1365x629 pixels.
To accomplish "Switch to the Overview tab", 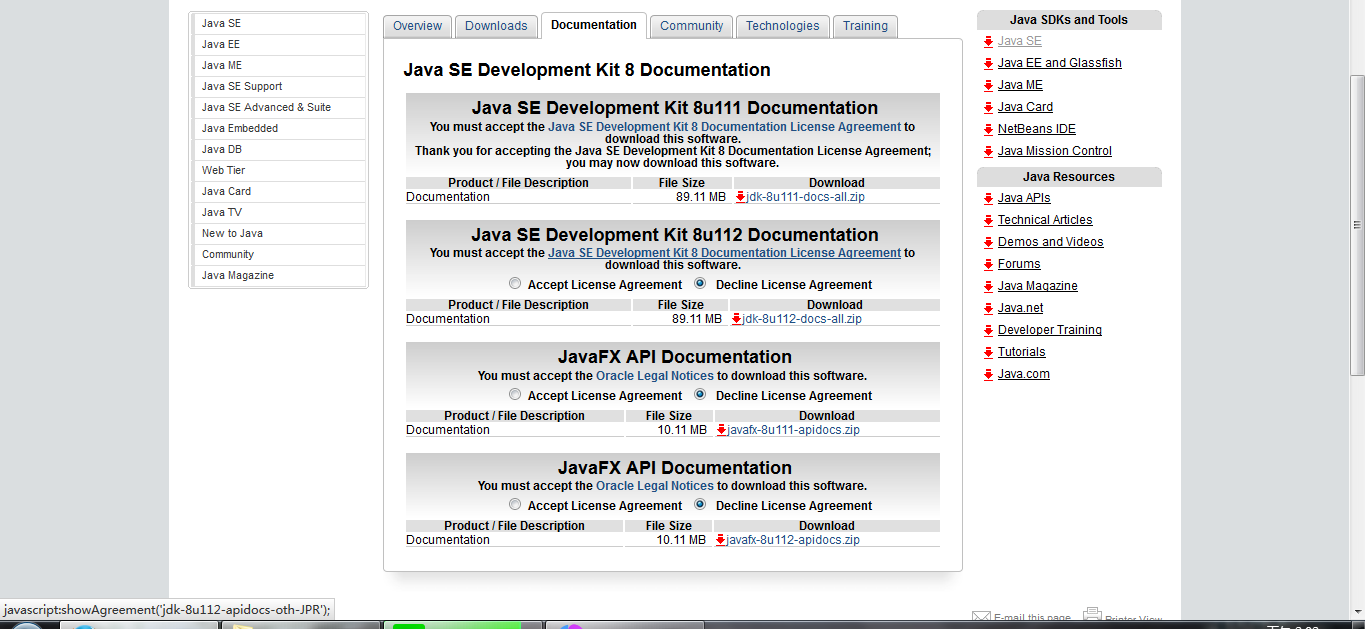I will coord(417,26).
